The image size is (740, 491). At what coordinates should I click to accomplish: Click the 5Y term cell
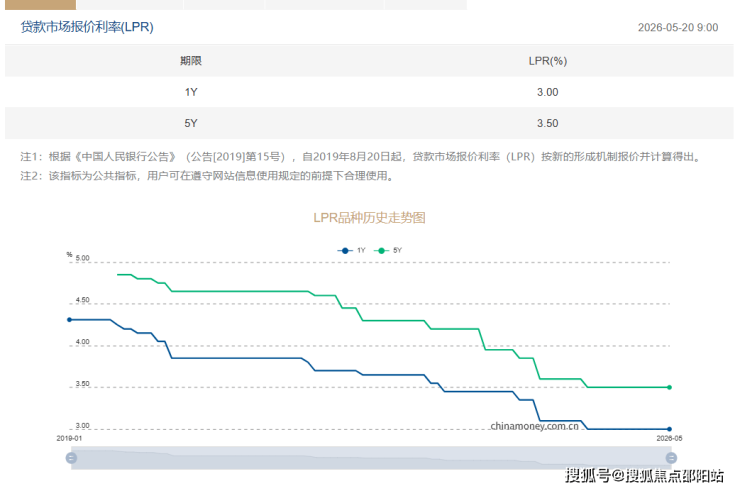(x=191, y=123)
